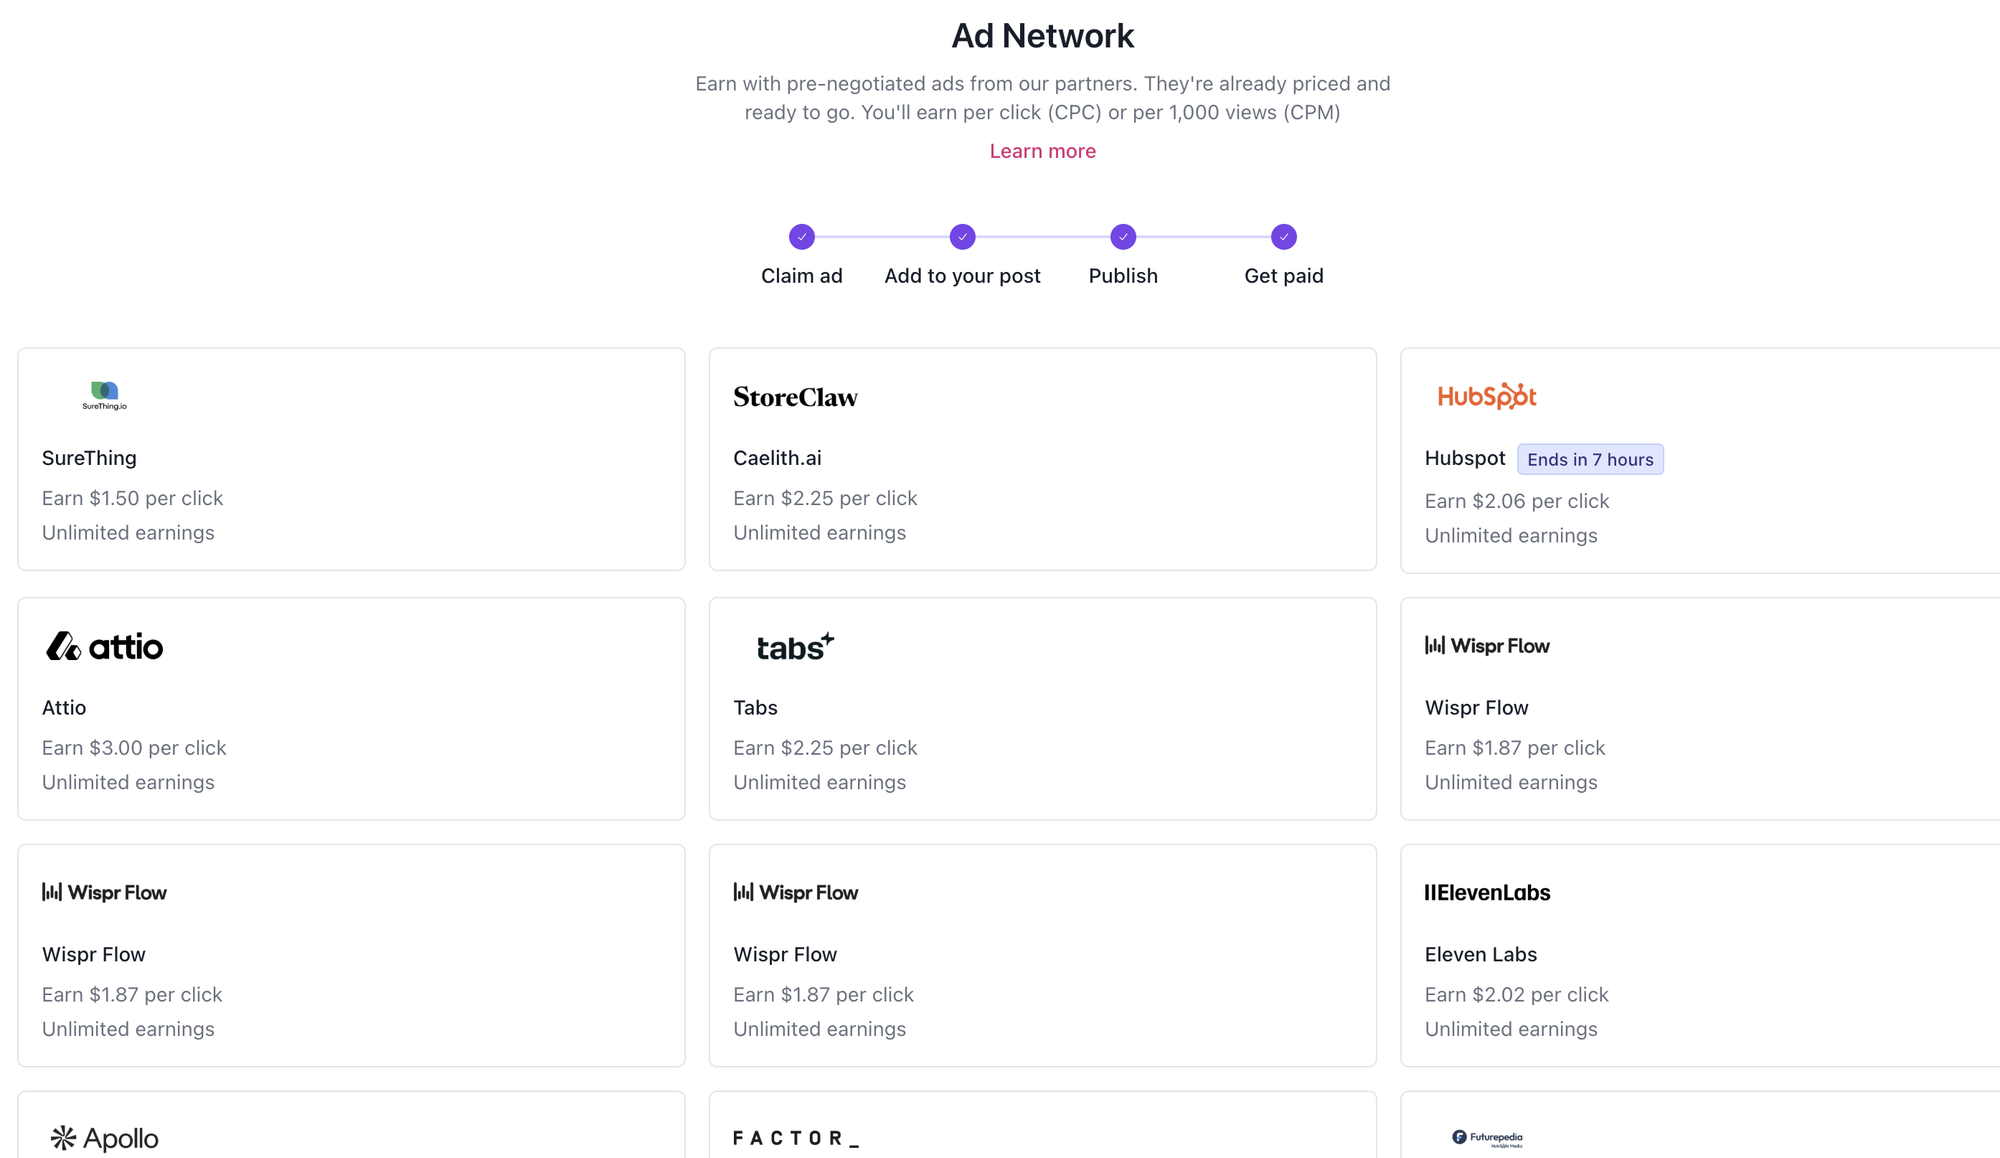This screenshot has width=2000, height=1158.
Task: Open the Learn more link
Action: tap(1042, 151)
